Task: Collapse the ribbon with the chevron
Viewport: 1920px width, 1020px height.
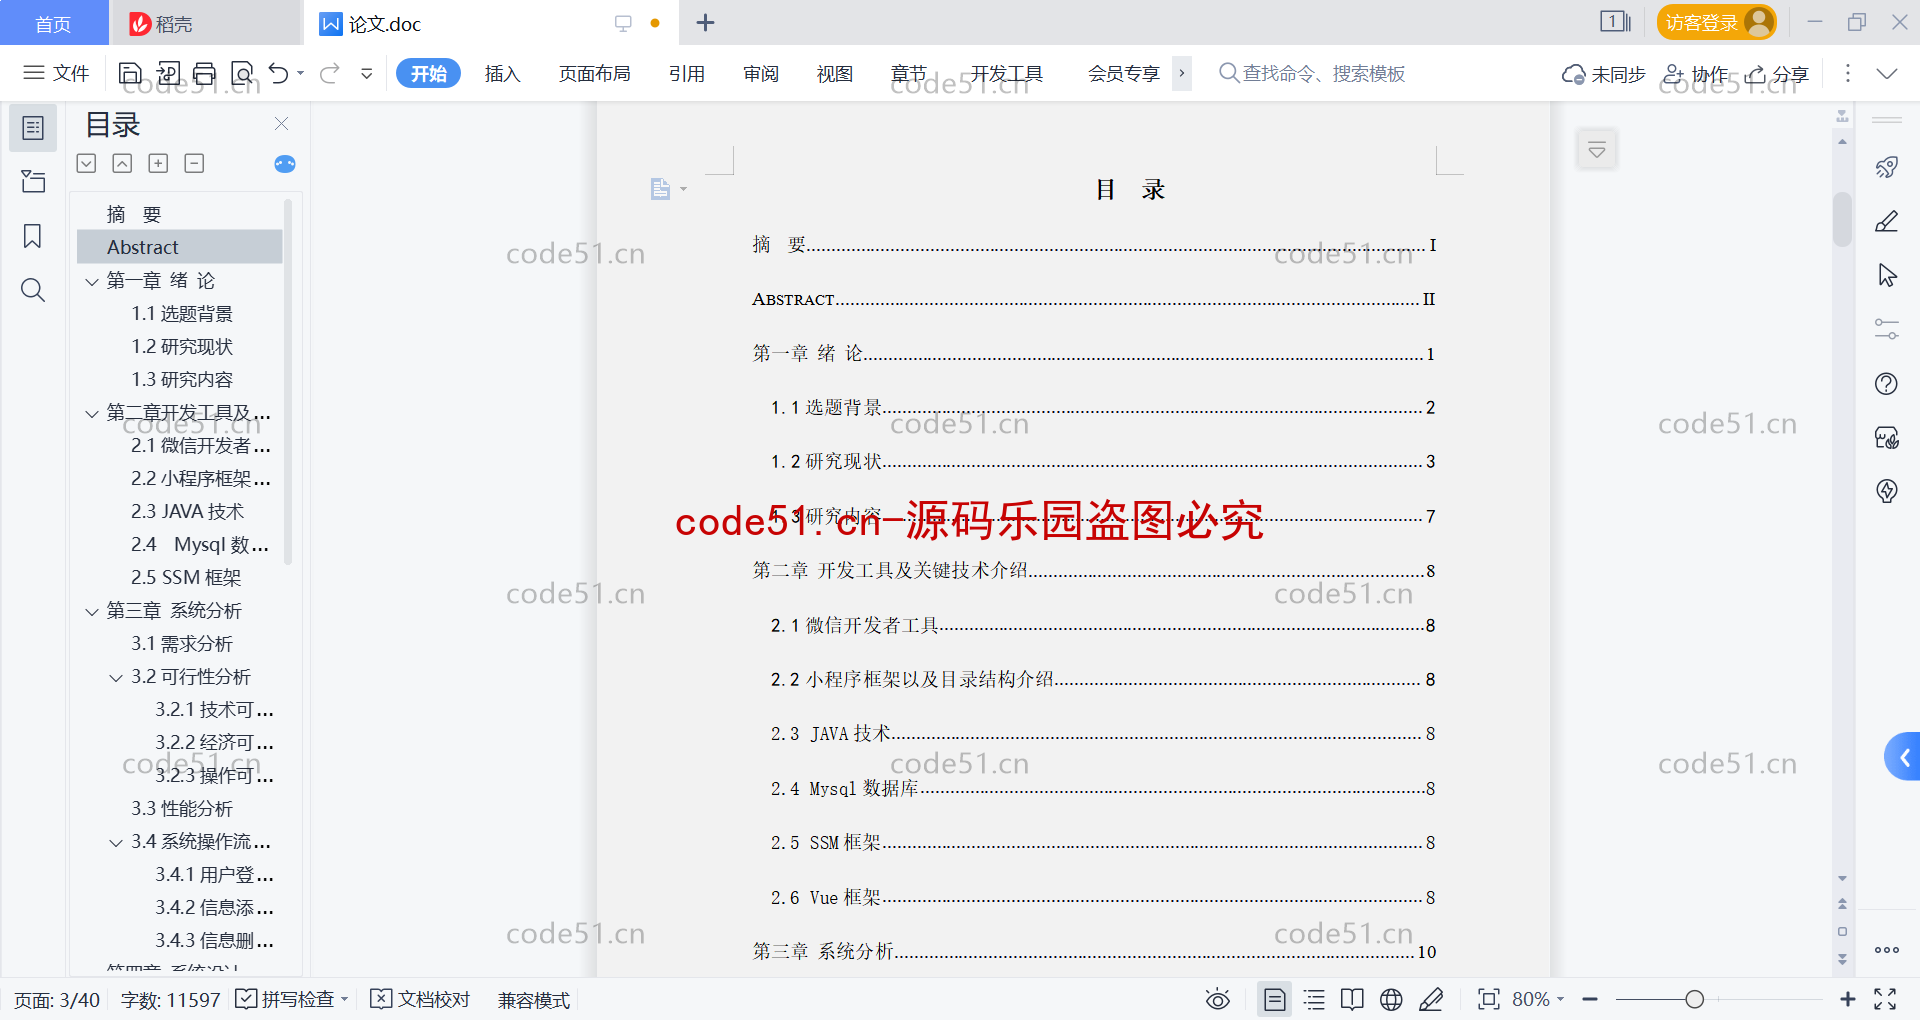Action: (x=1886, y=73)
